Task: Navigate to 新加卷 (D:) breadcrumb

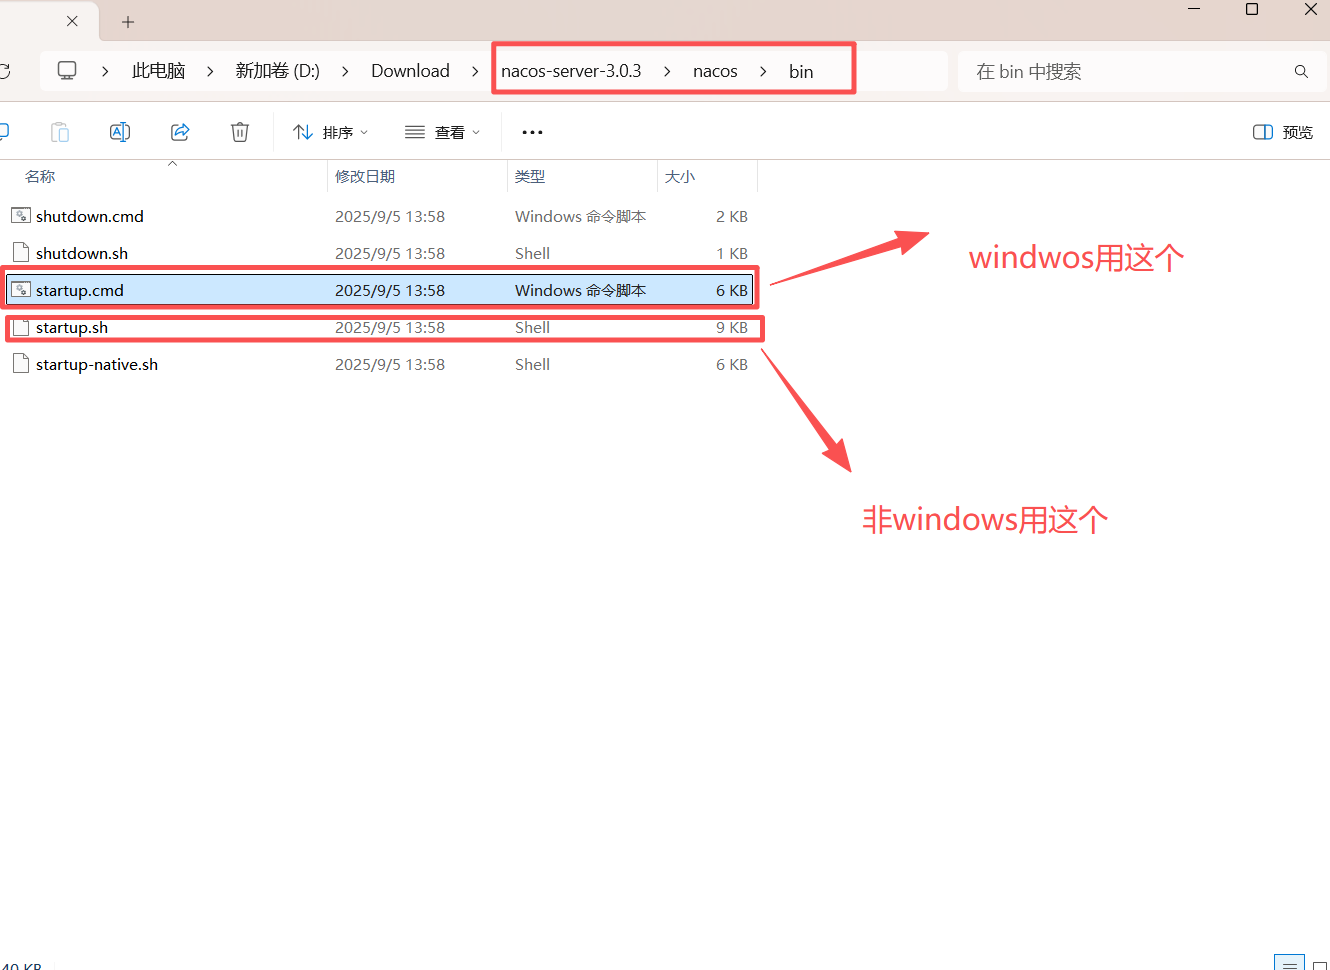Action: [277, 71]
